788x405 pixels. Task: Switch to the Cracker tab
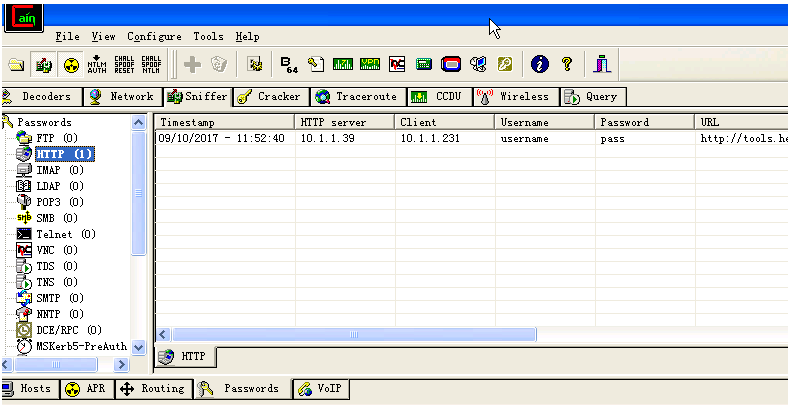click(271, 96)
